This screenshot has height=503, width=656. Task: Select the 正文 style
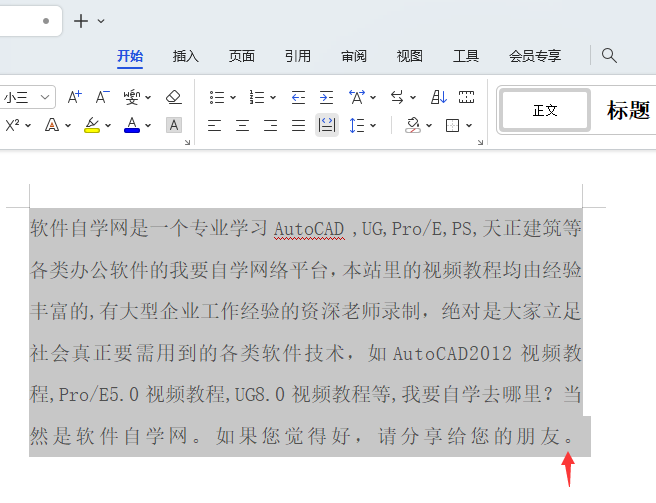[545, 110]
